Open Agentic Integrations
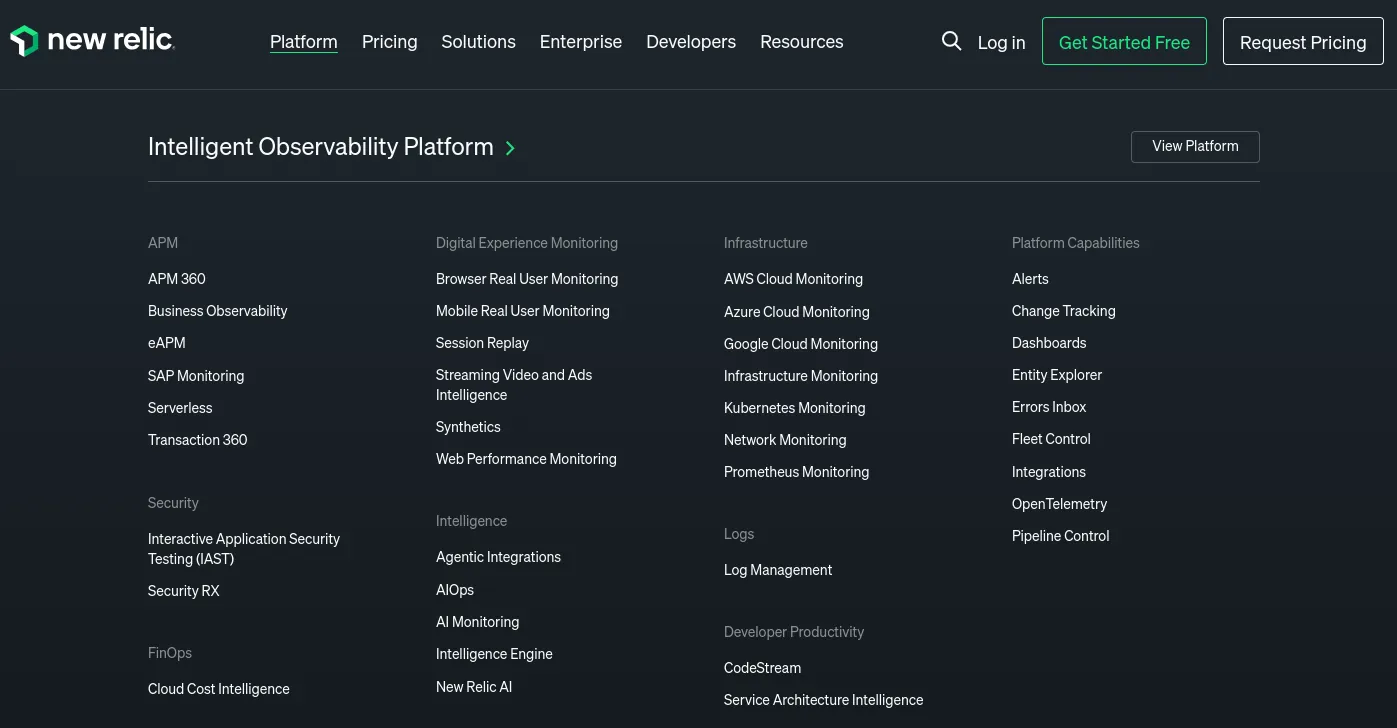This screenshot has width=1397, height=728. (x=498, y=557)
